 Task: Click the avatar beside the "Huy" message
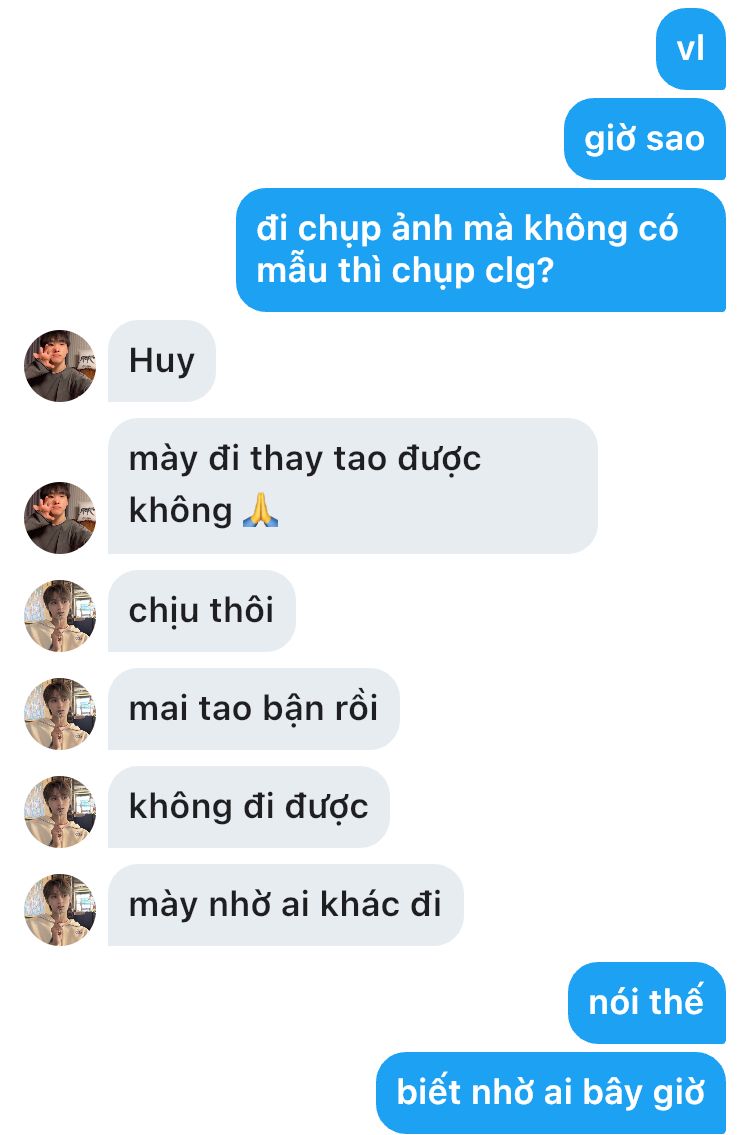tap(60, 366)
